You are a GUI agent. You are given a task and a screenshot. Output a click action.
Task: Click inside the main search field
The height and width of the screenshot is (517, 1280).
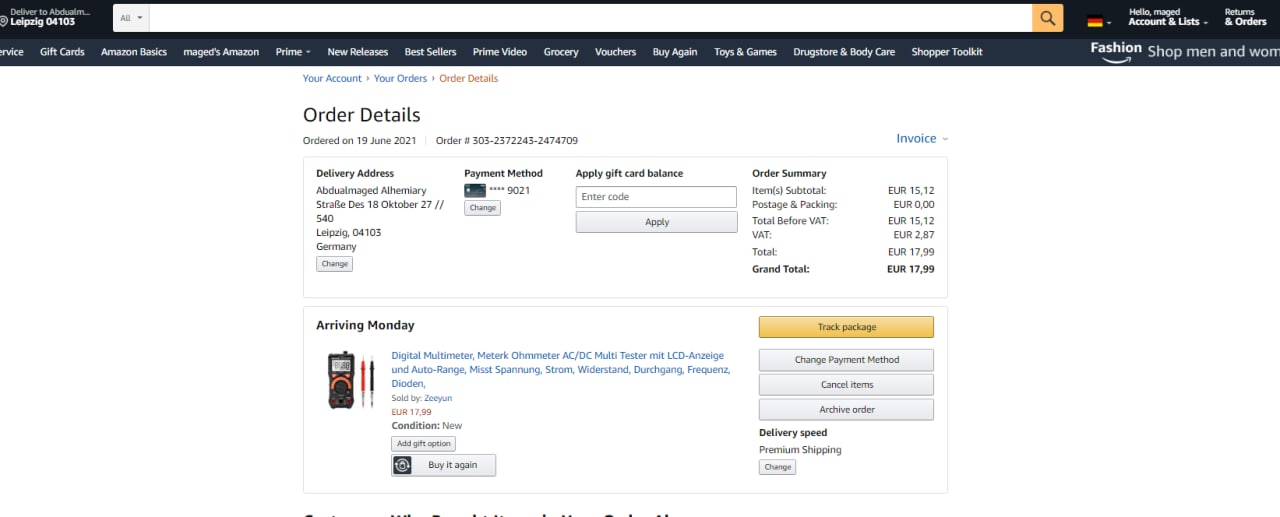(x=591, y=18)
